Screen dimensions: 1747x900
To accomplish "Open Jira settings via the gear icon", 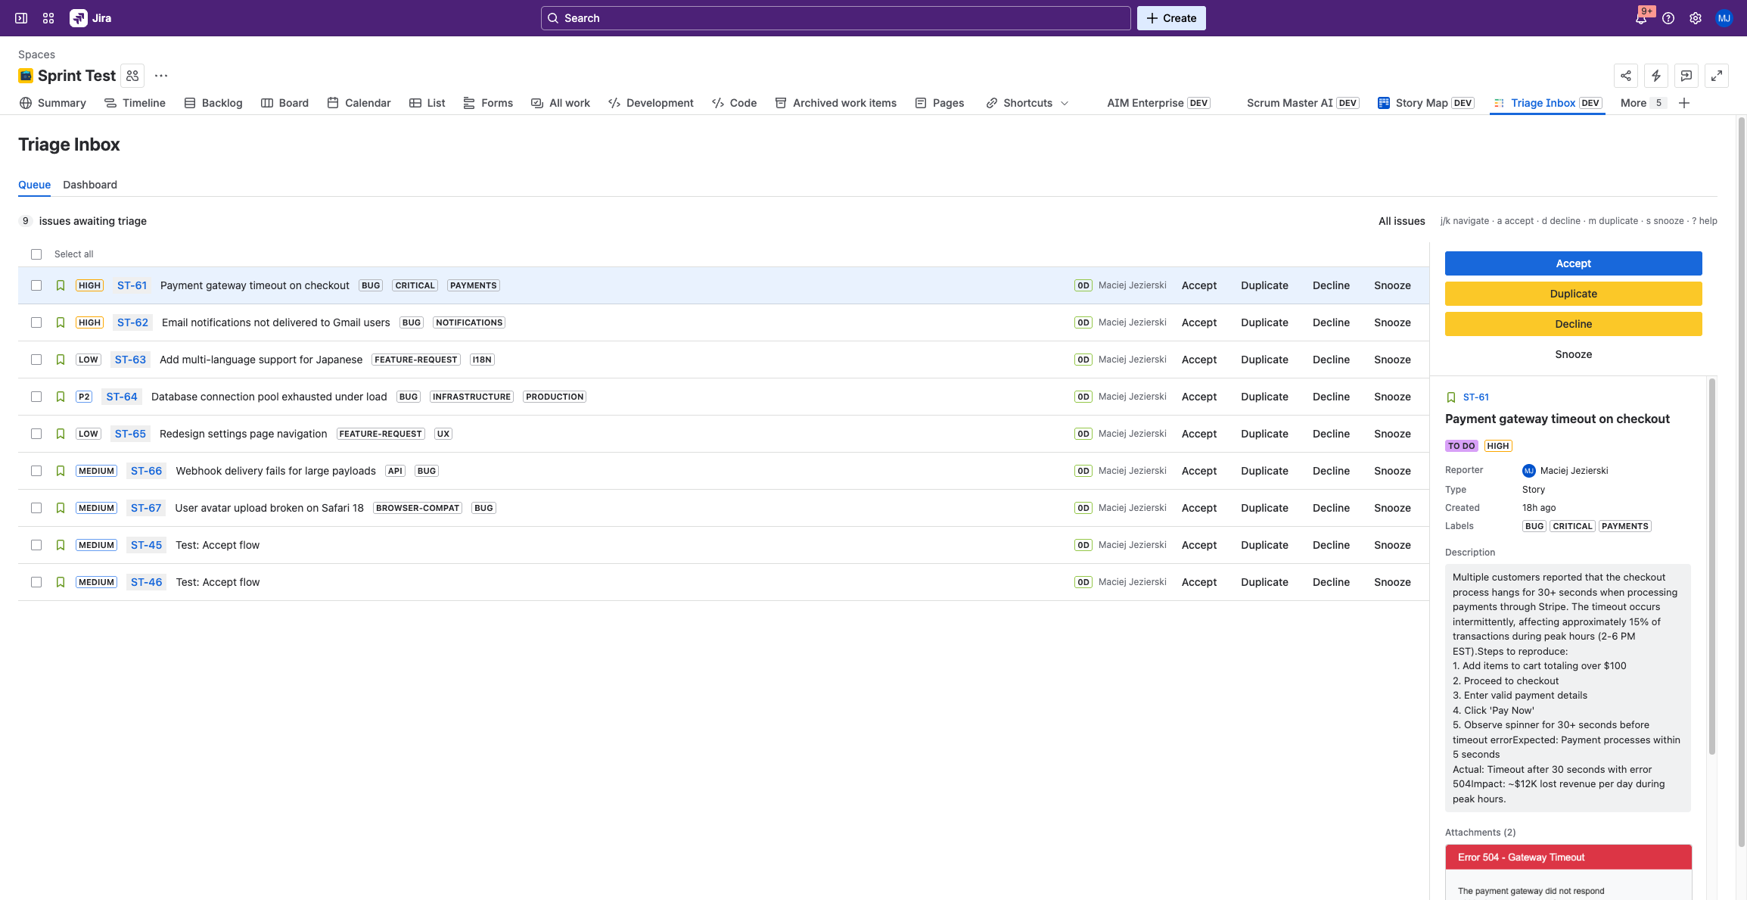I will [1695, 17].
